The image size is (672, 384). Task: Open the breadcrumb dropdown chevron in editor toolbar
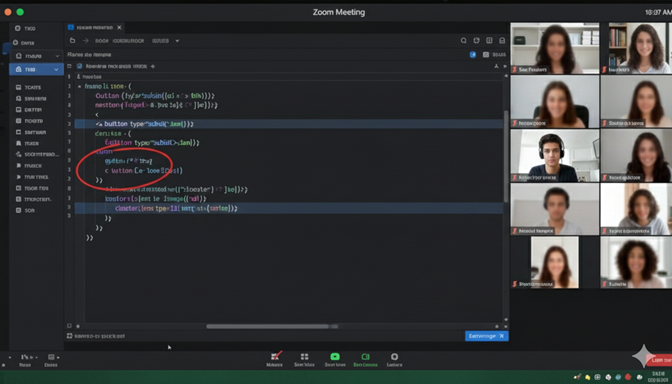pos(177,41)
